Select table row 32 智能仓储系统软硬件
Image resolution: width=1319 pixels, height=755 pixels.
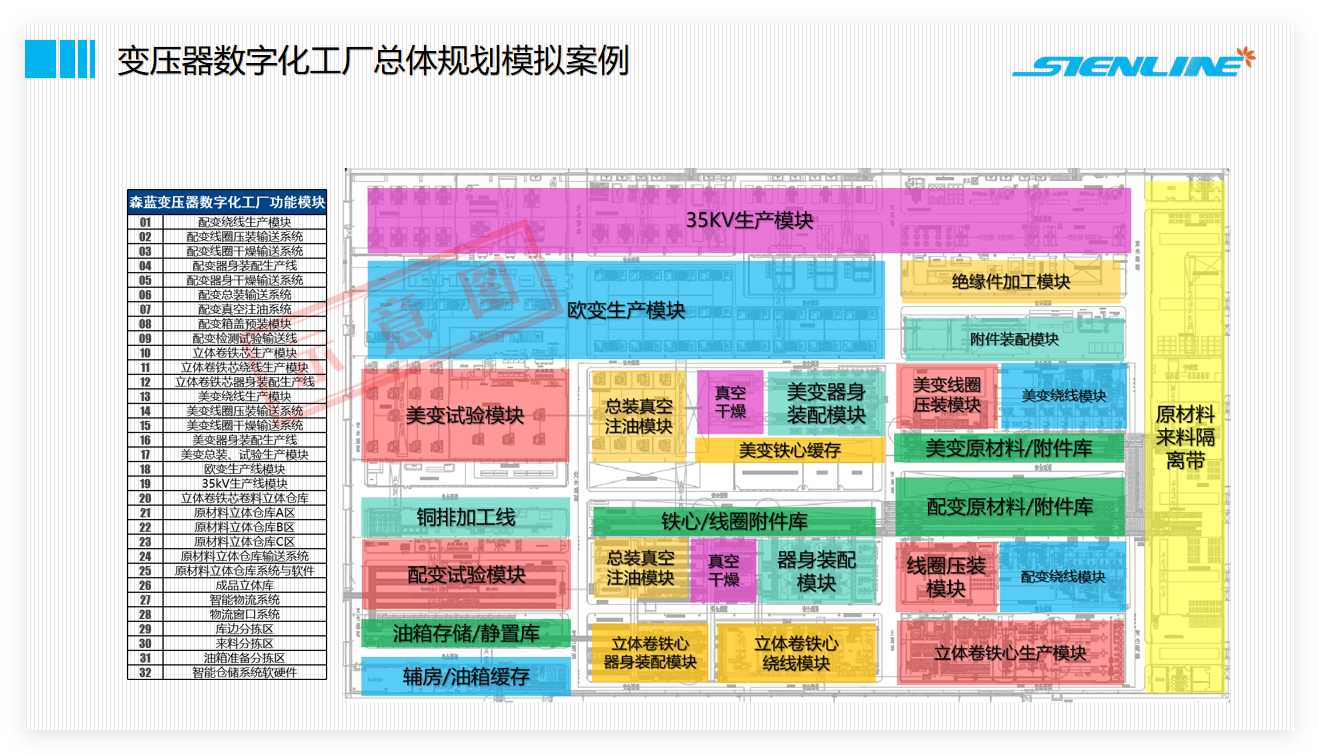[x=227, y=672]
